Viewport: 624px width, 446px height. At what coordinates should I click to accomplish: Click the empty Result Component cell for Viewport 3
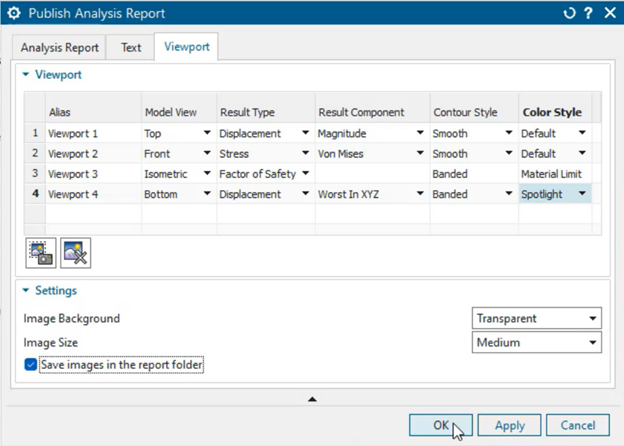pos(372,173)
